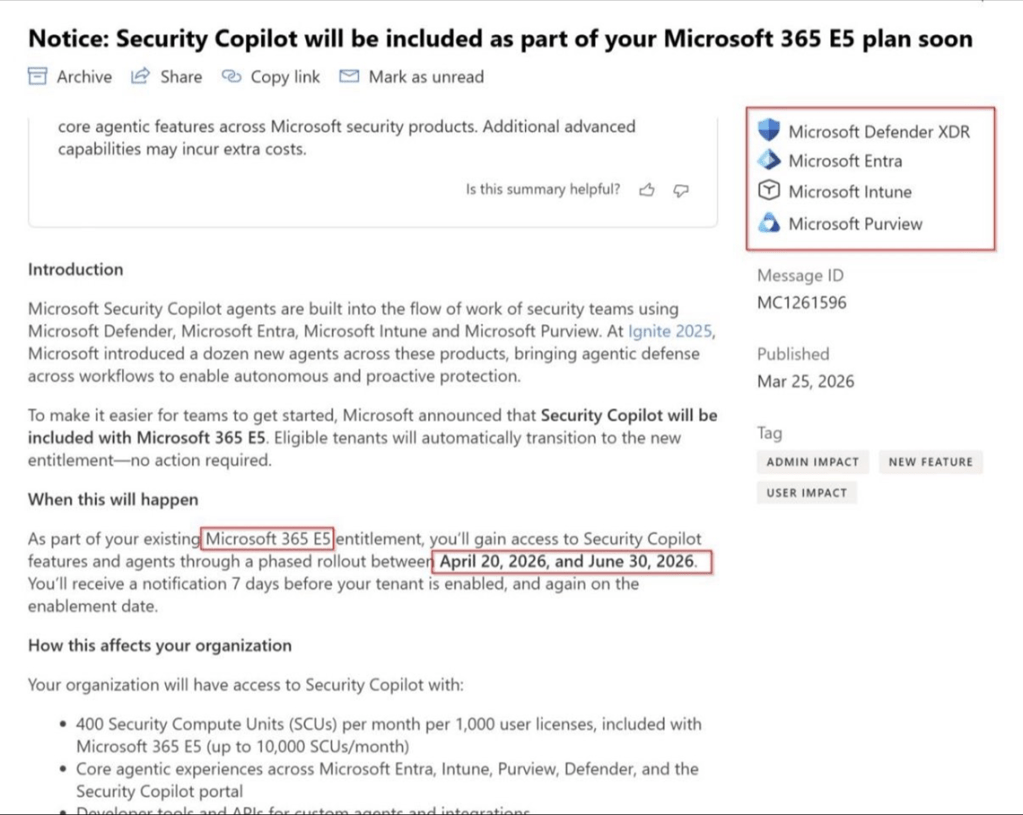Screen dimensions: 1023x815
Task: Click the Share text label
Action: 181,77
